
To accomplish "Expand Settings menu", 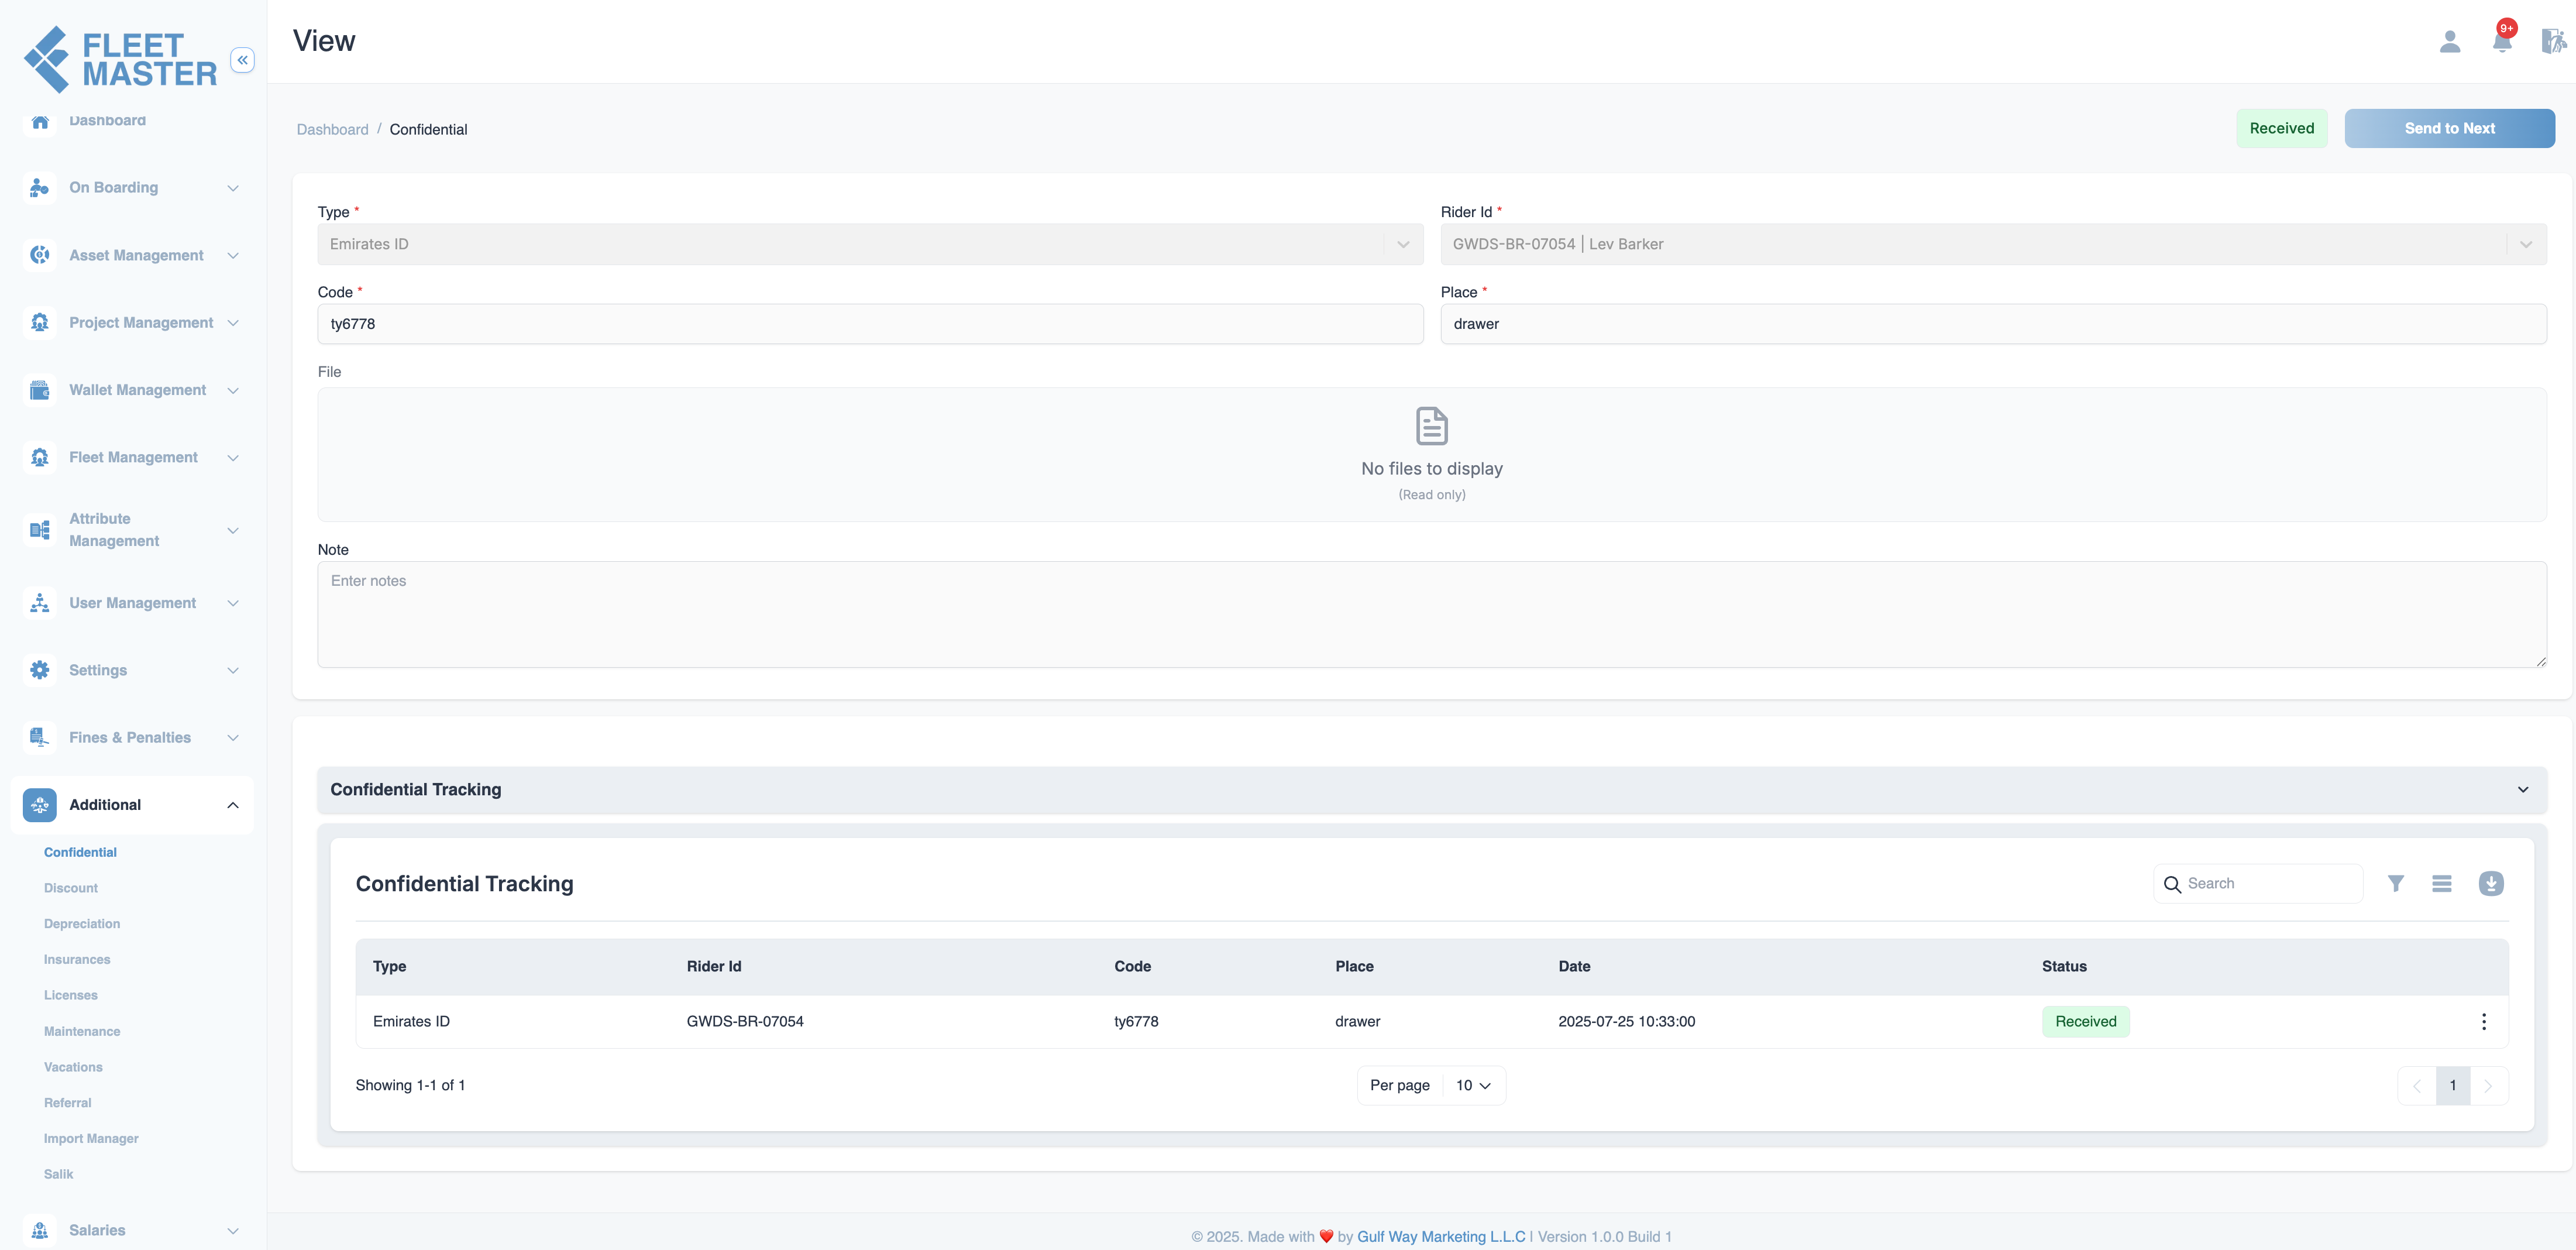I will click(x=233, y=670).
